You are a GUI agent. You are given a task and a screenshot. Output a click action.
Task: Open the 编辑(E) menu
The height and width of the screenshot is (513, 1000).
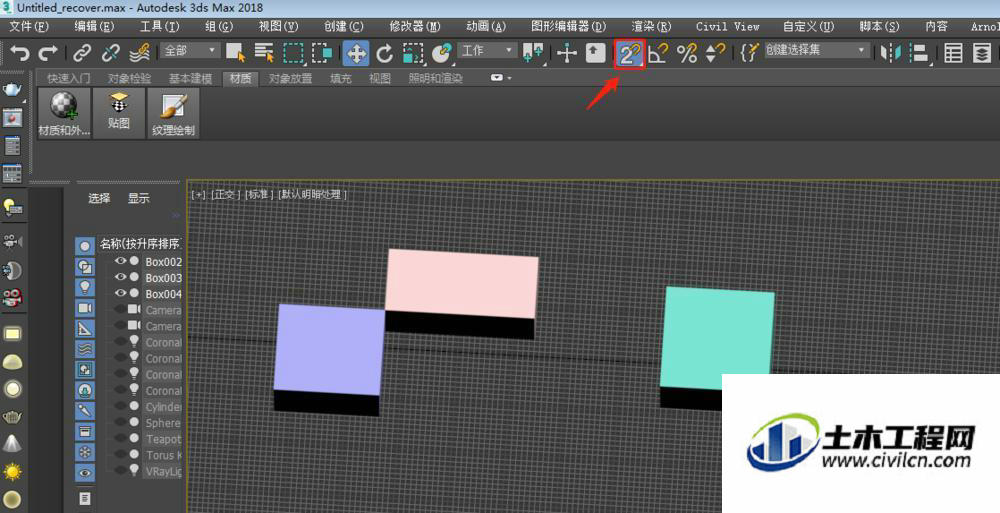[x=94, y=26]
